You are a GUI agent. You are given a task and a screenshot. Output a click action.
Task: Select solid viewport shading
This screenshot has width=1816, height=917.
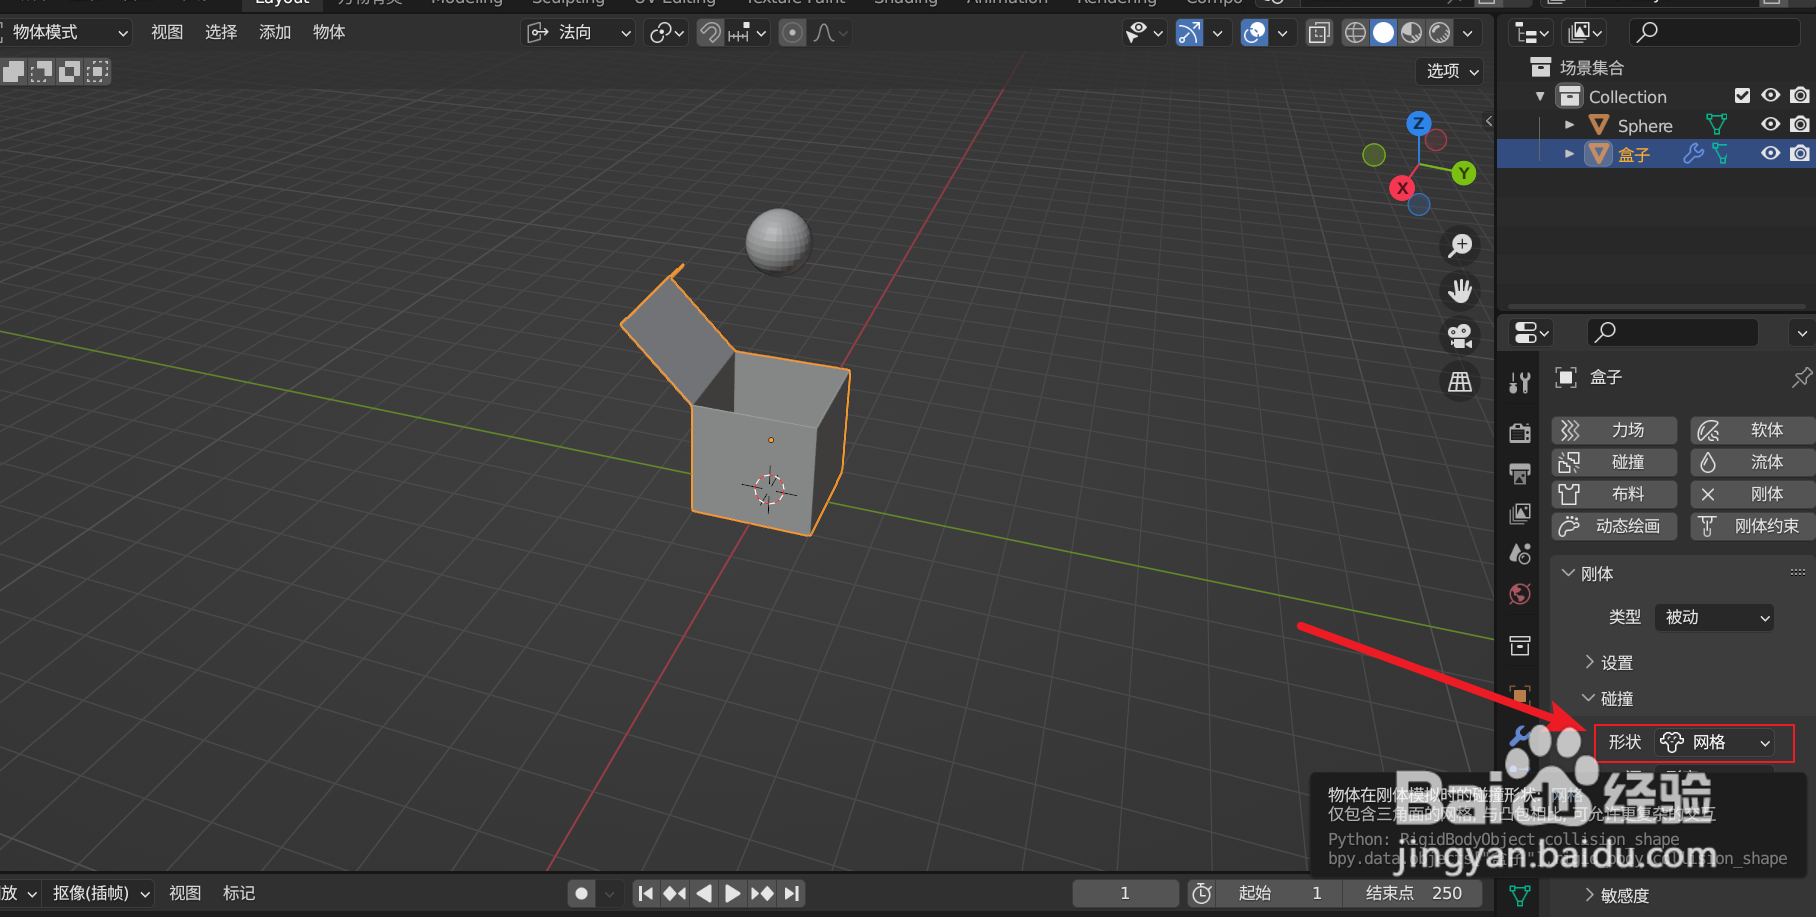pos(1383,33)
